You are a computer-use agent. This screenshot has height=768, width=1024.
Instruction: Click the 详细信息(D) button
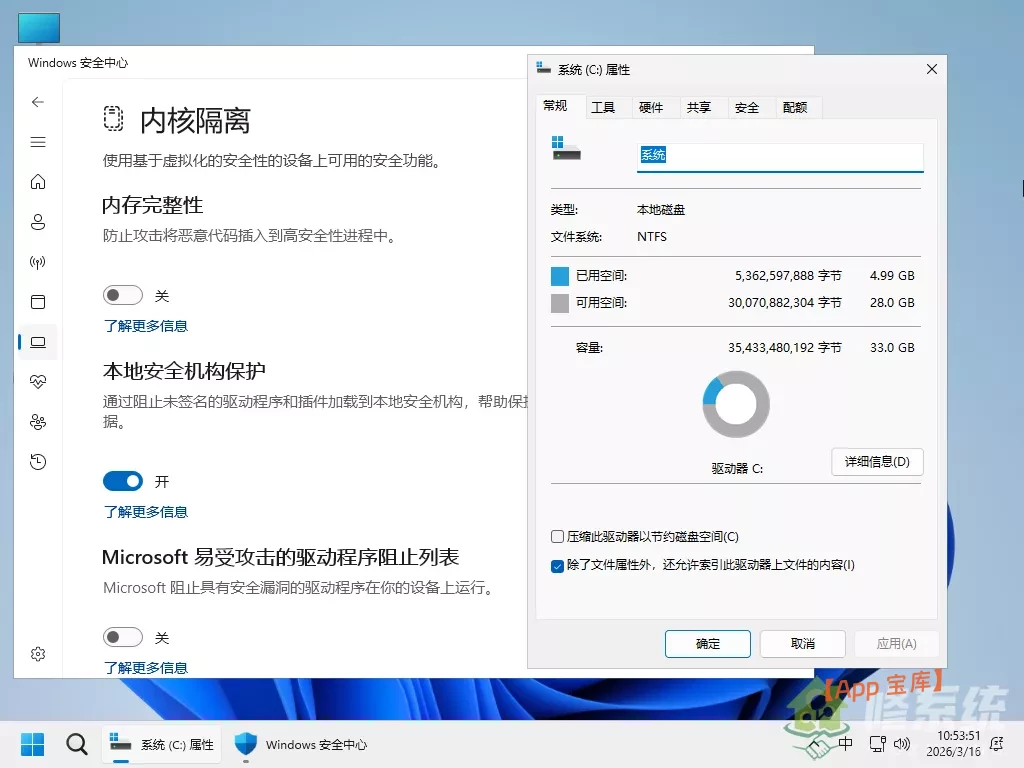click(877, 462)
